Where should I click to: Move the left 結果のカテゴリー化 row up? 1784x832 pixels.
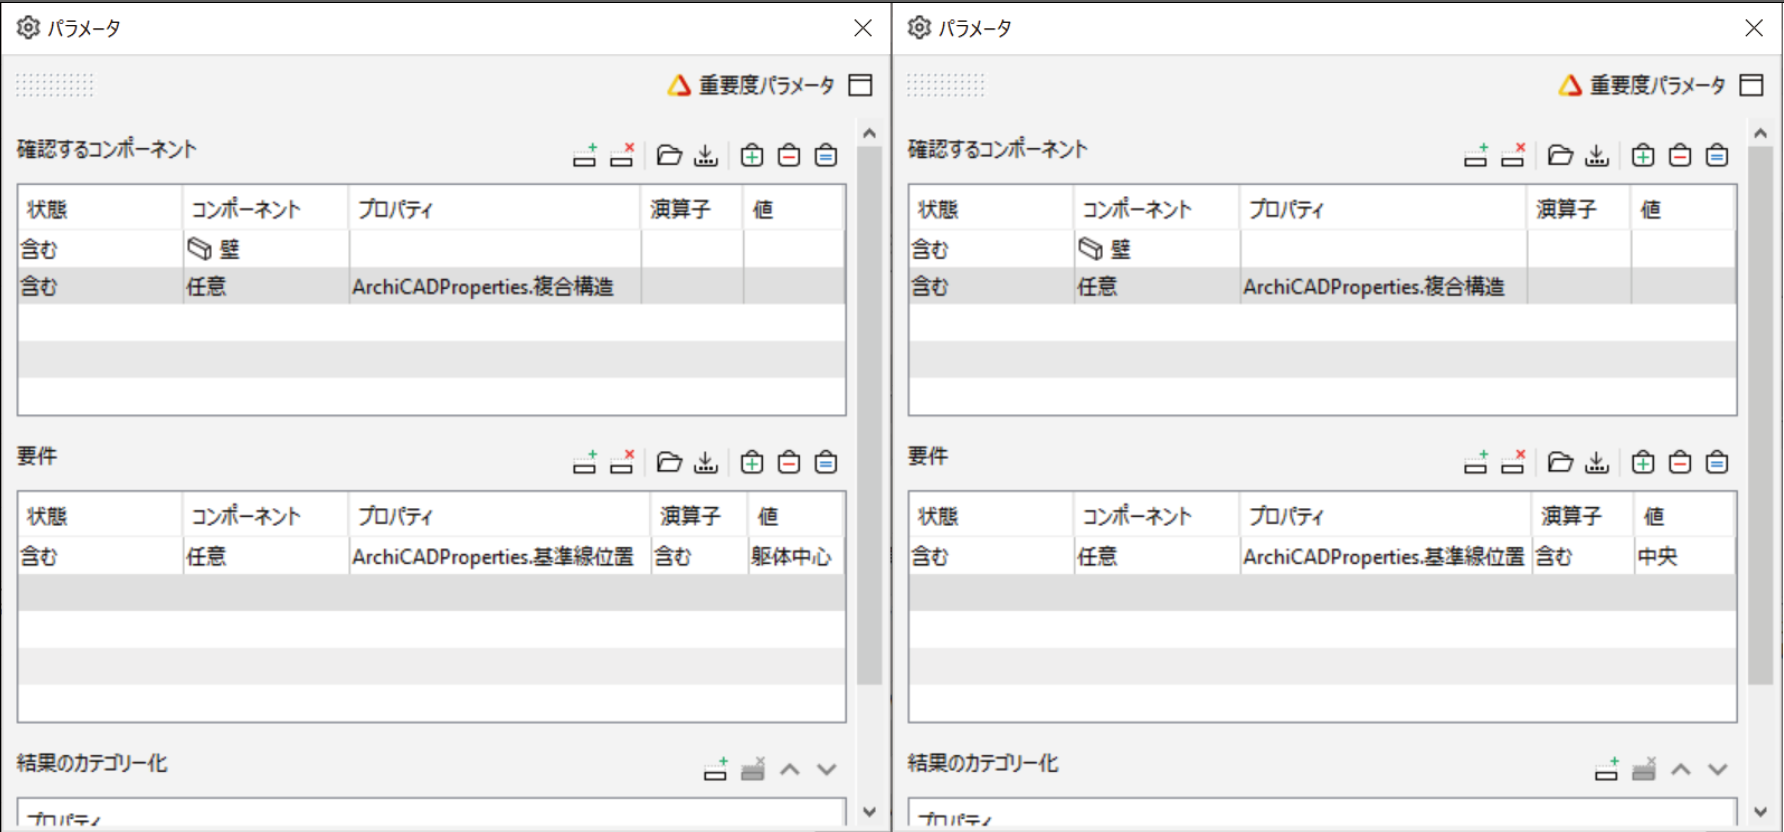click(x=790, y=769)
